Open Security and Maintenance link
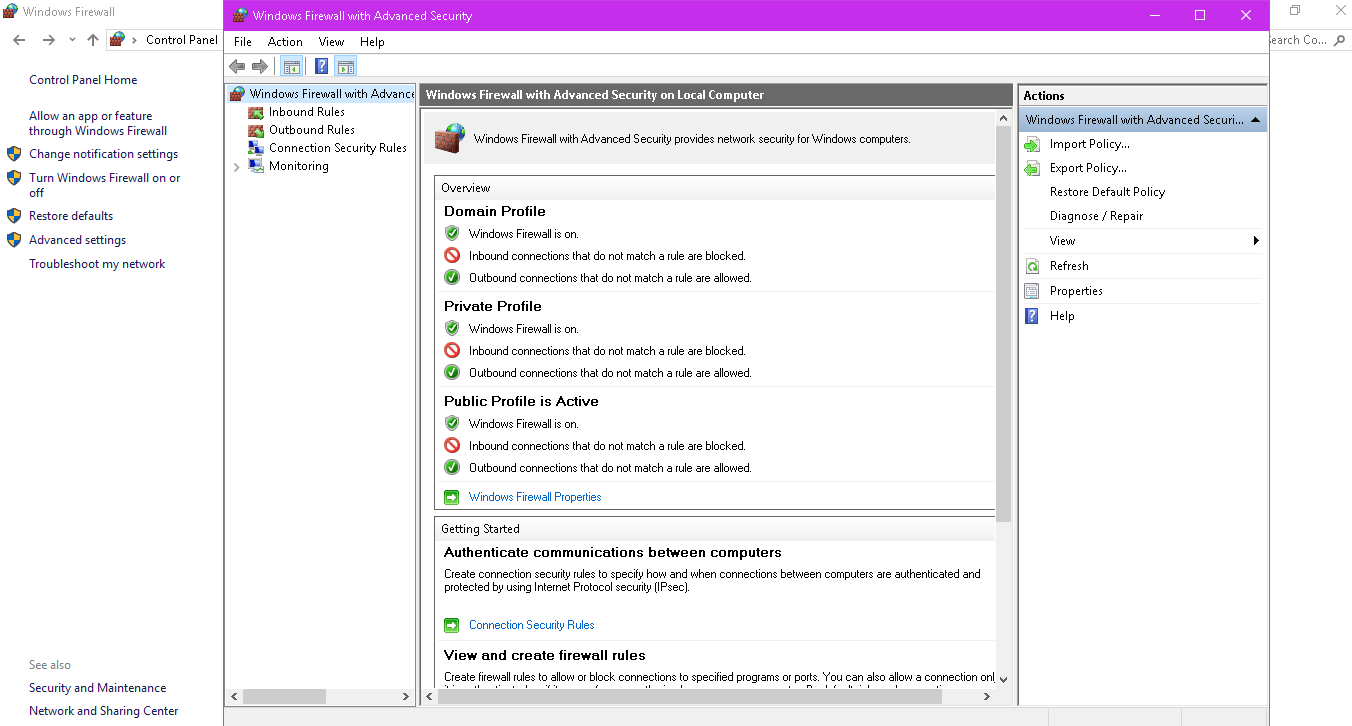Image resolution: width=1352 pixels, height=726 pixels. (x=97, y=688)
